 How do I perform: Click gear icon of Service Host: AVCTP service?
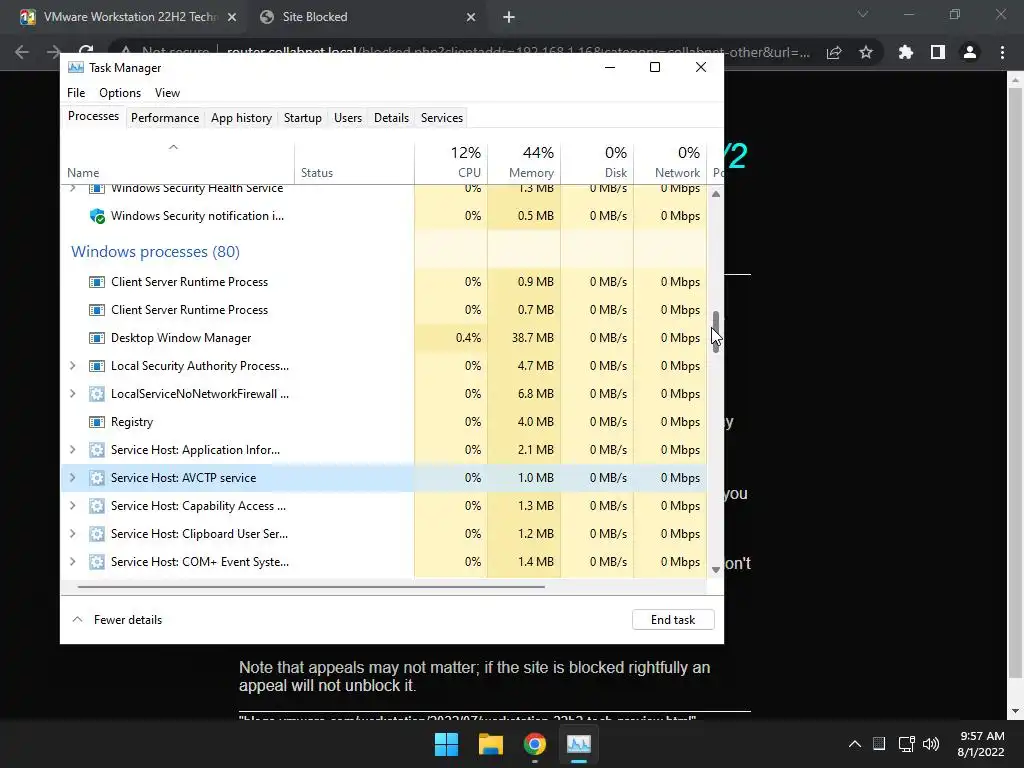point(97,478)
